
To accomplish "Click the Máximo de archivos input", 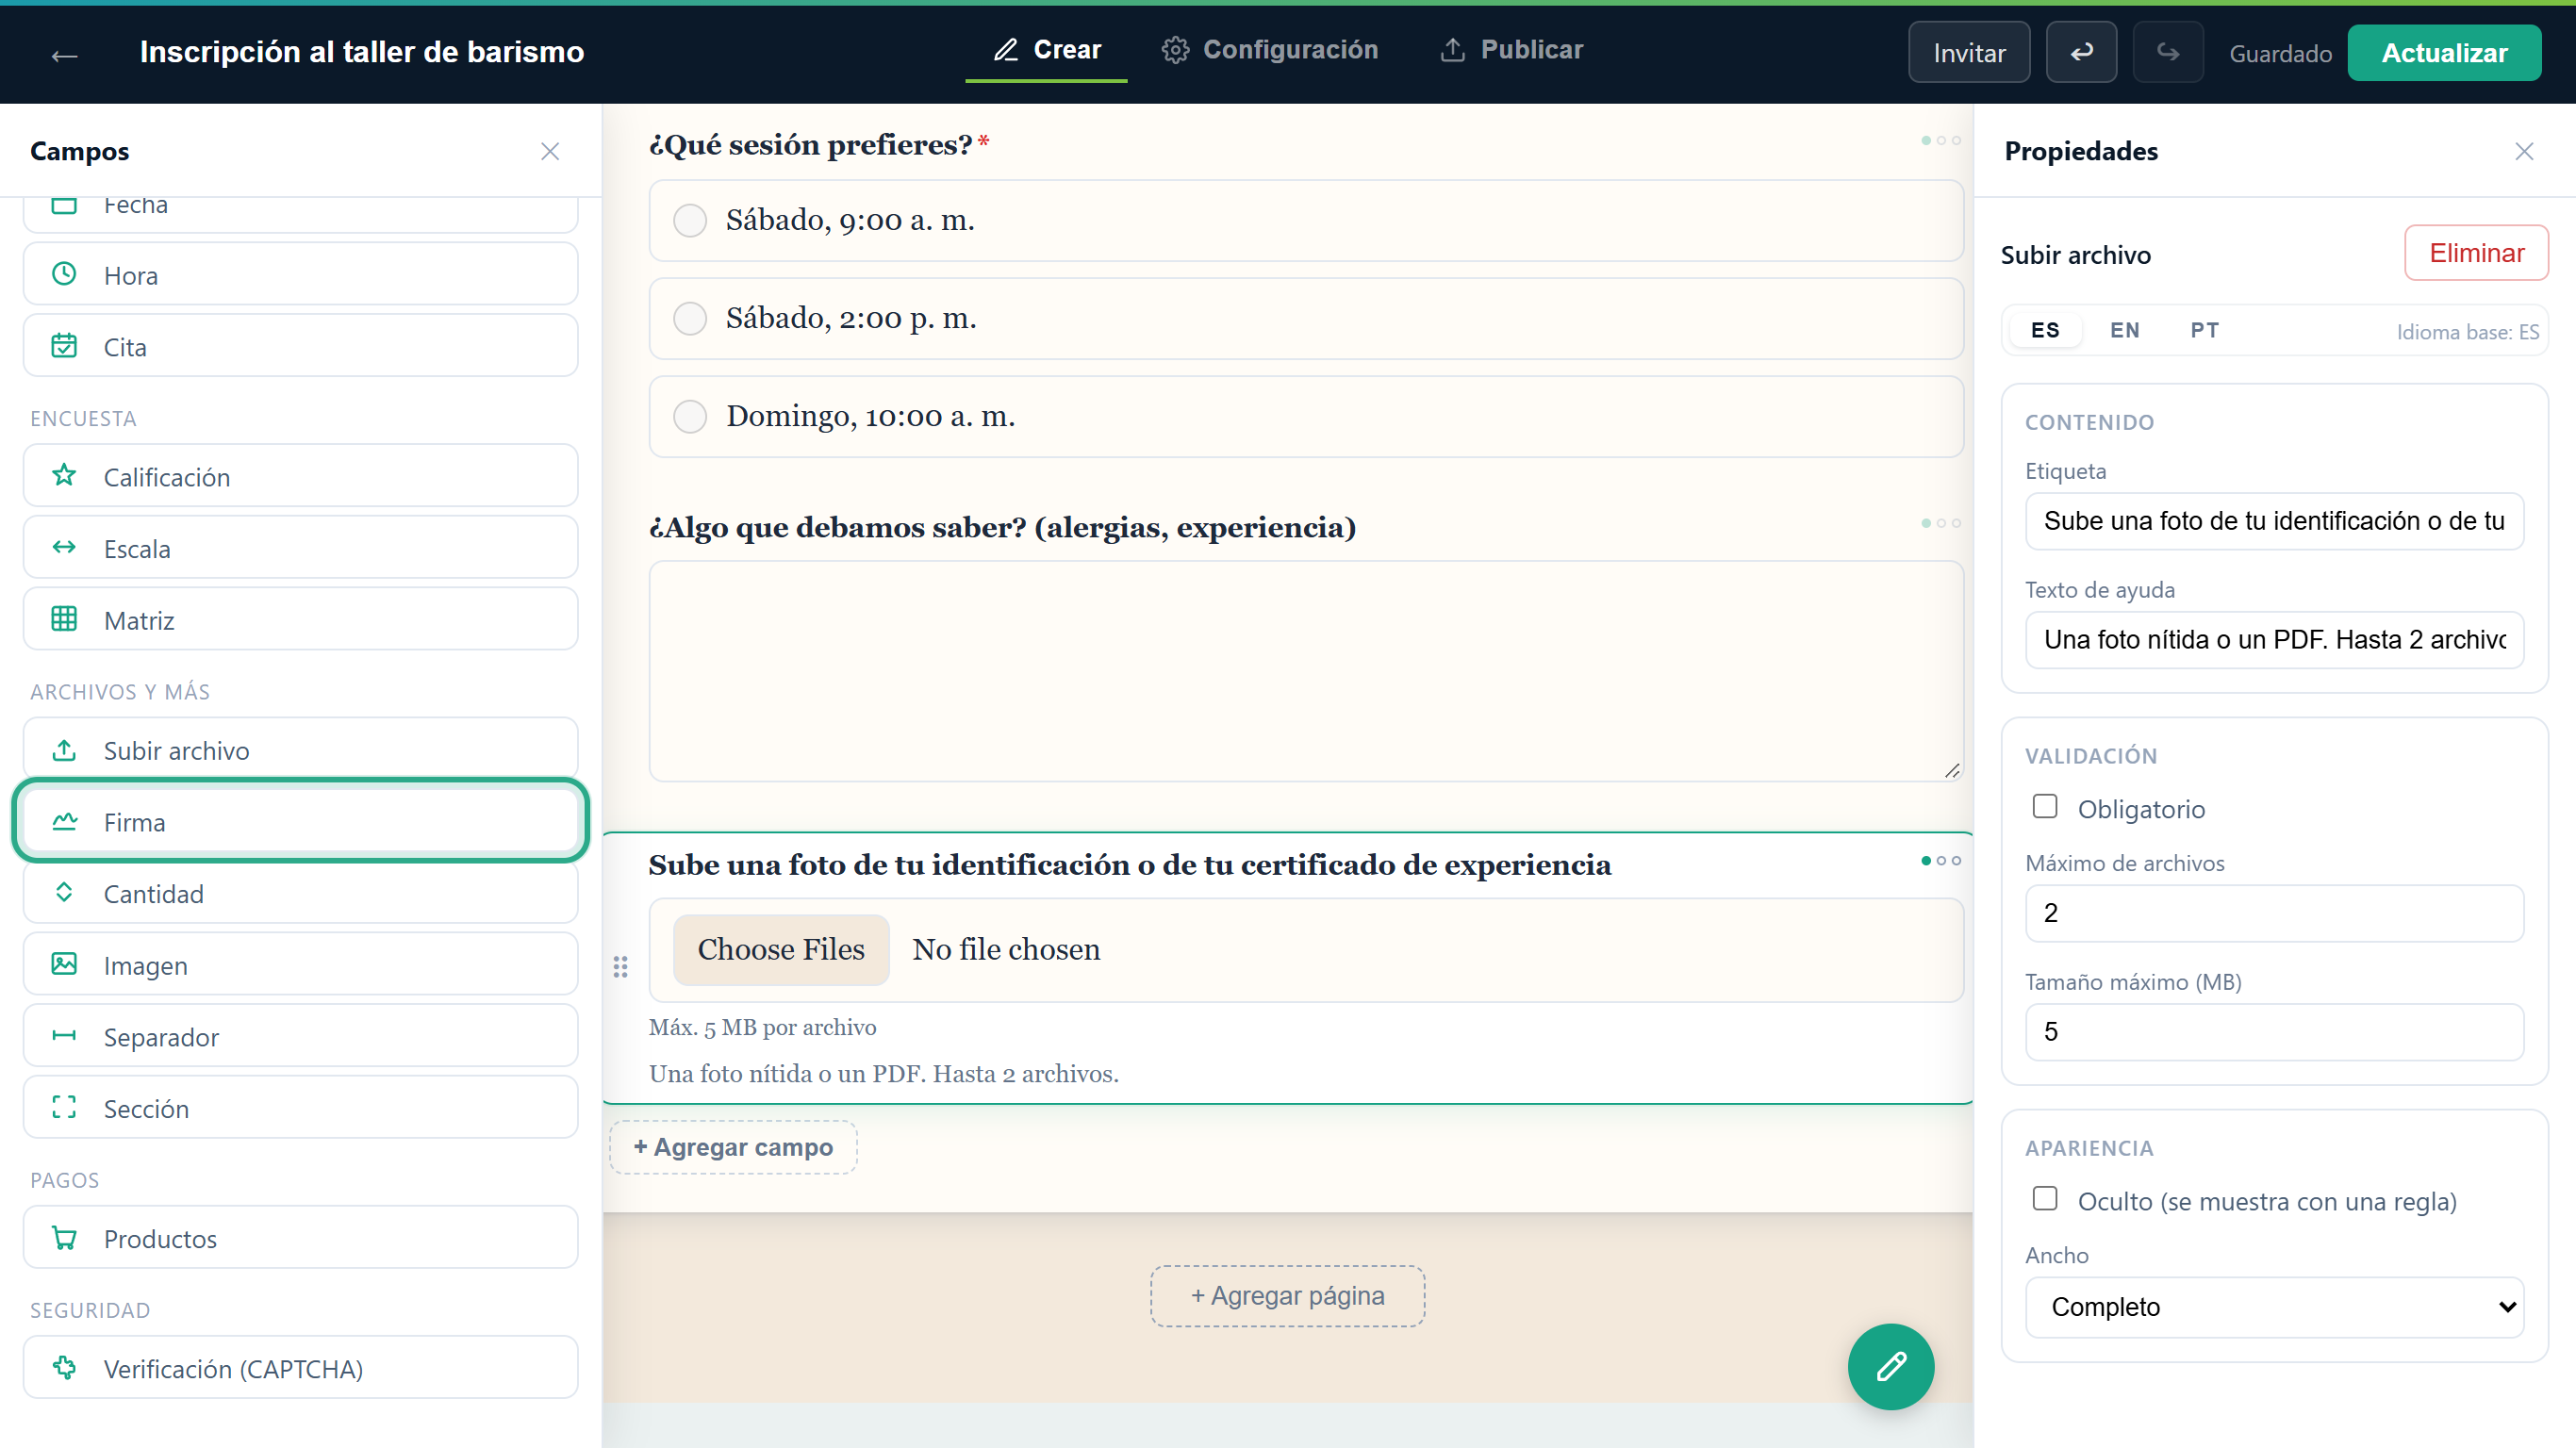I will [x=2274, y=913].
